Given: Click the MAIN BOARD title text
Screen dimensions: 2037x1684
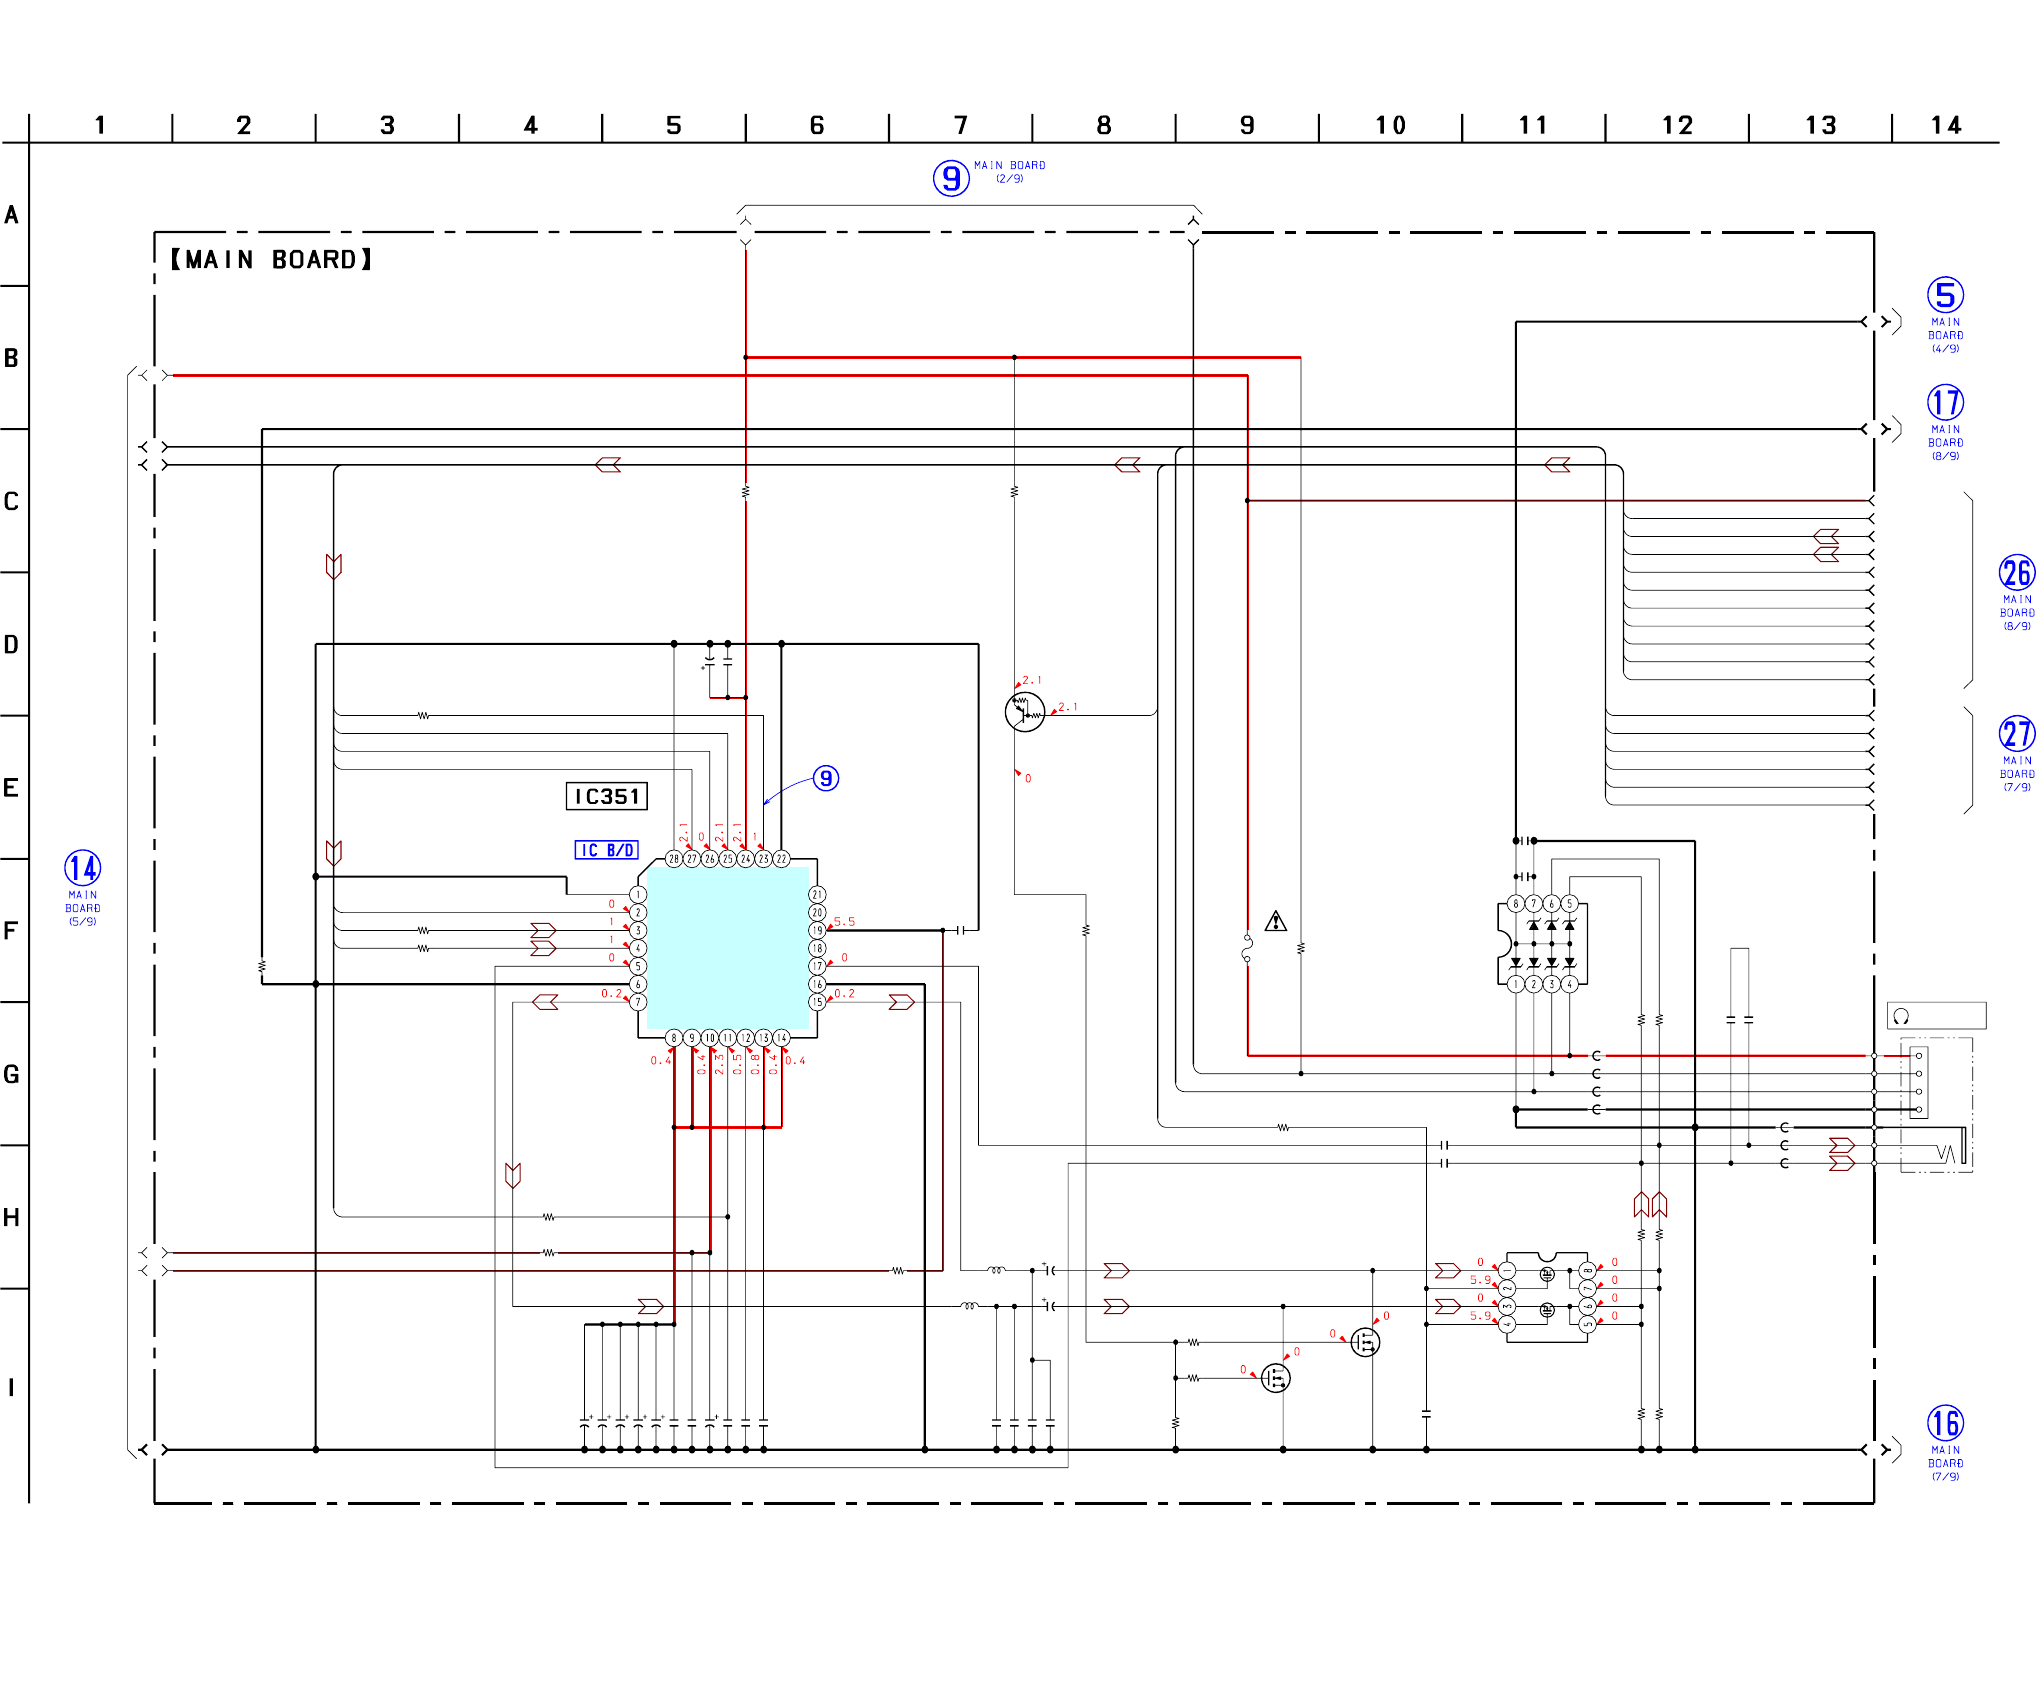Looking at the screenshot, I should pyautogui.click(x=270, y=260).
